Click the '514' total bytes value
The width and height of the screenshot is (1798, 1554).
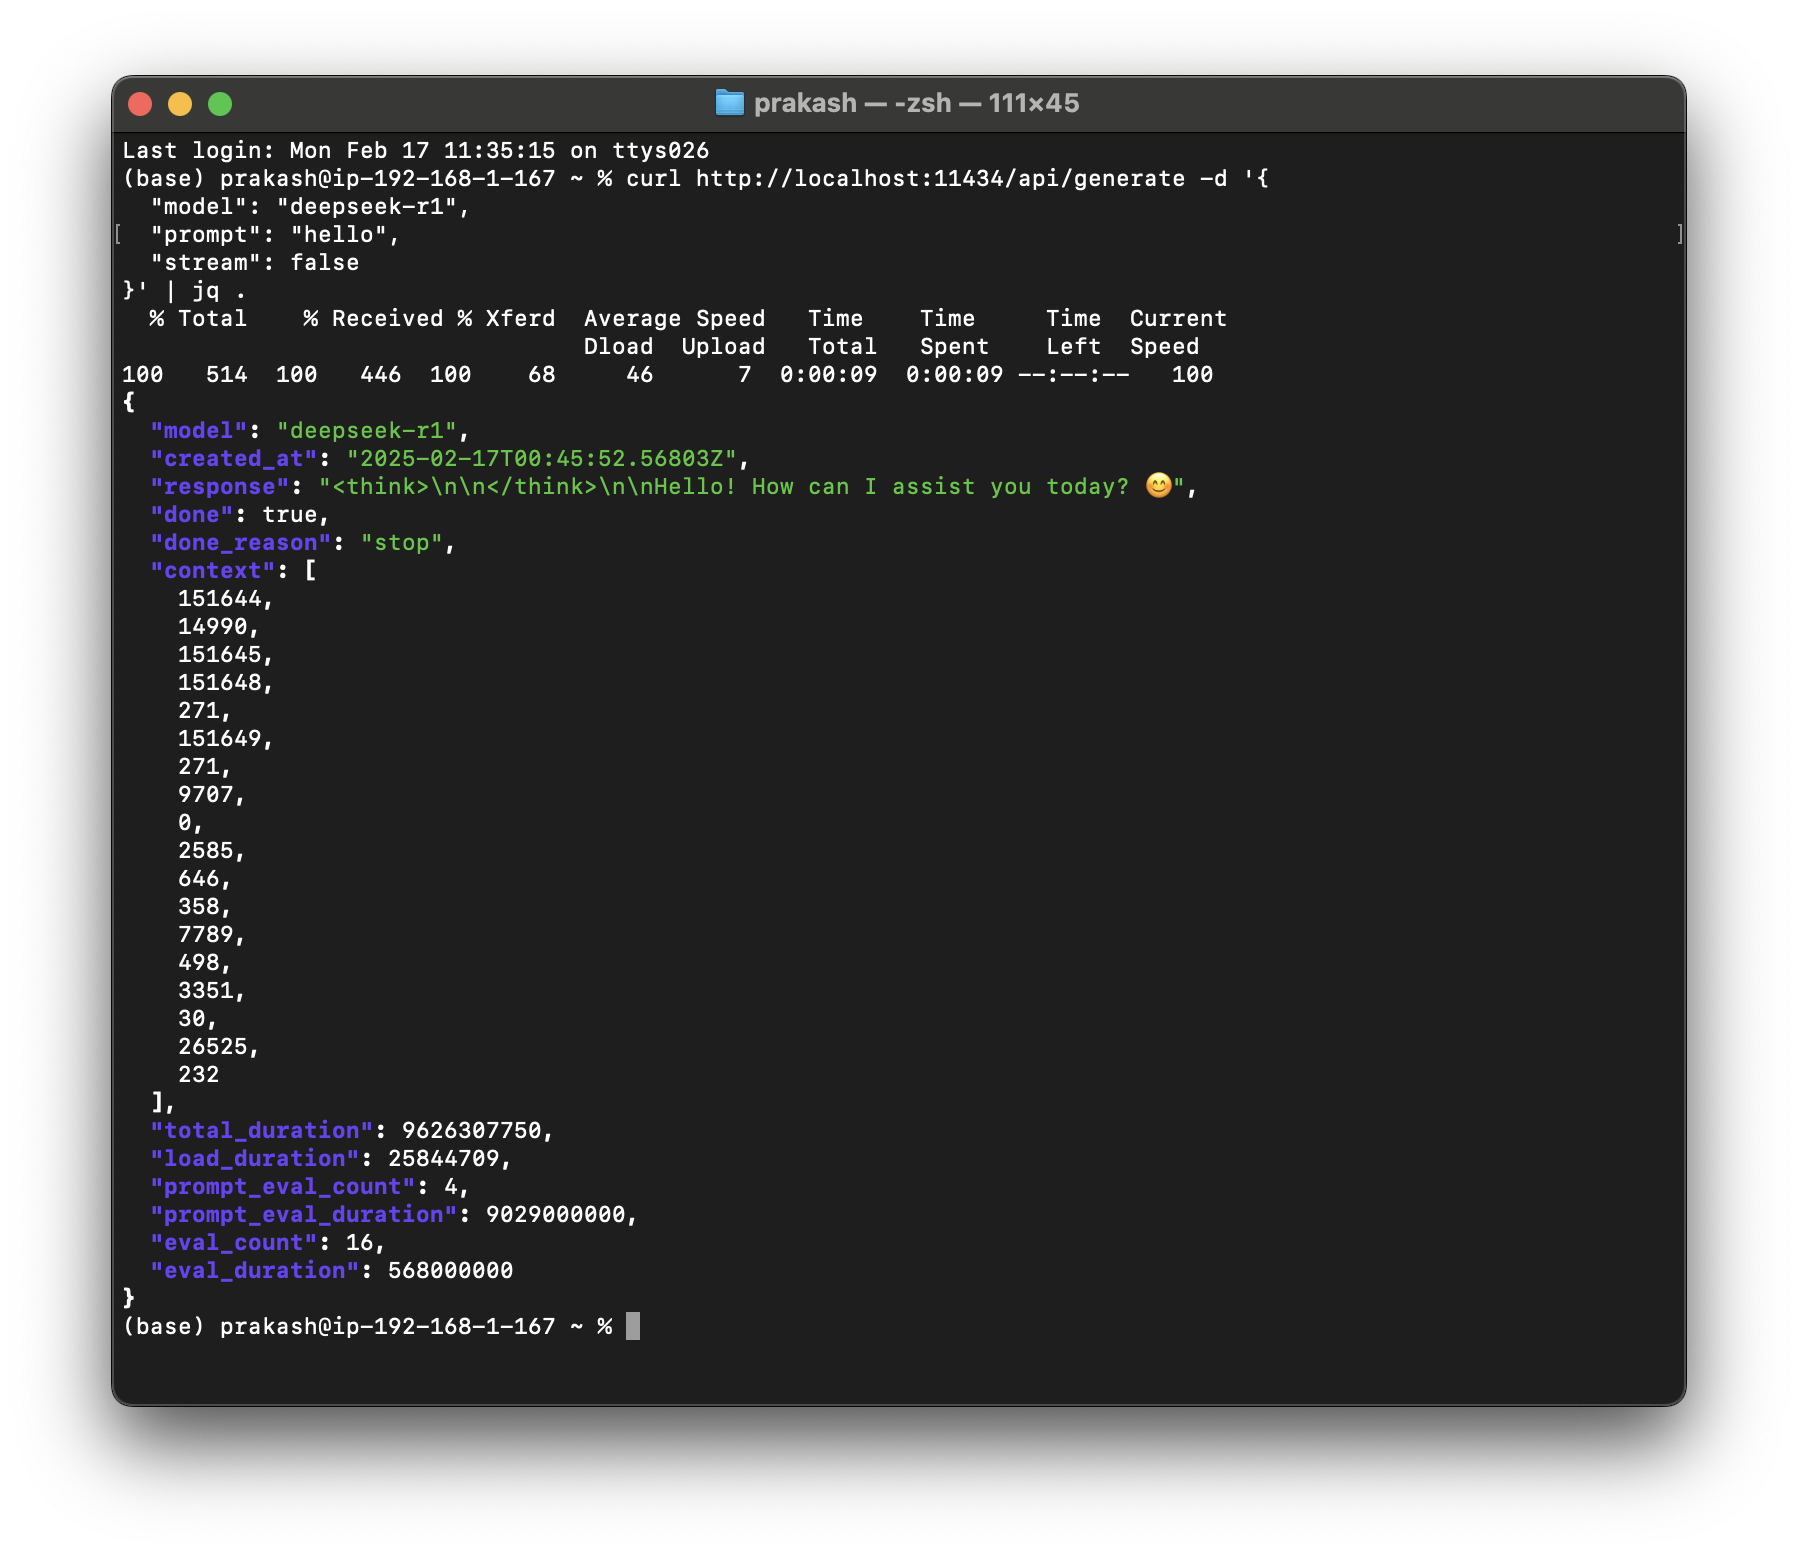click(227, 375)
